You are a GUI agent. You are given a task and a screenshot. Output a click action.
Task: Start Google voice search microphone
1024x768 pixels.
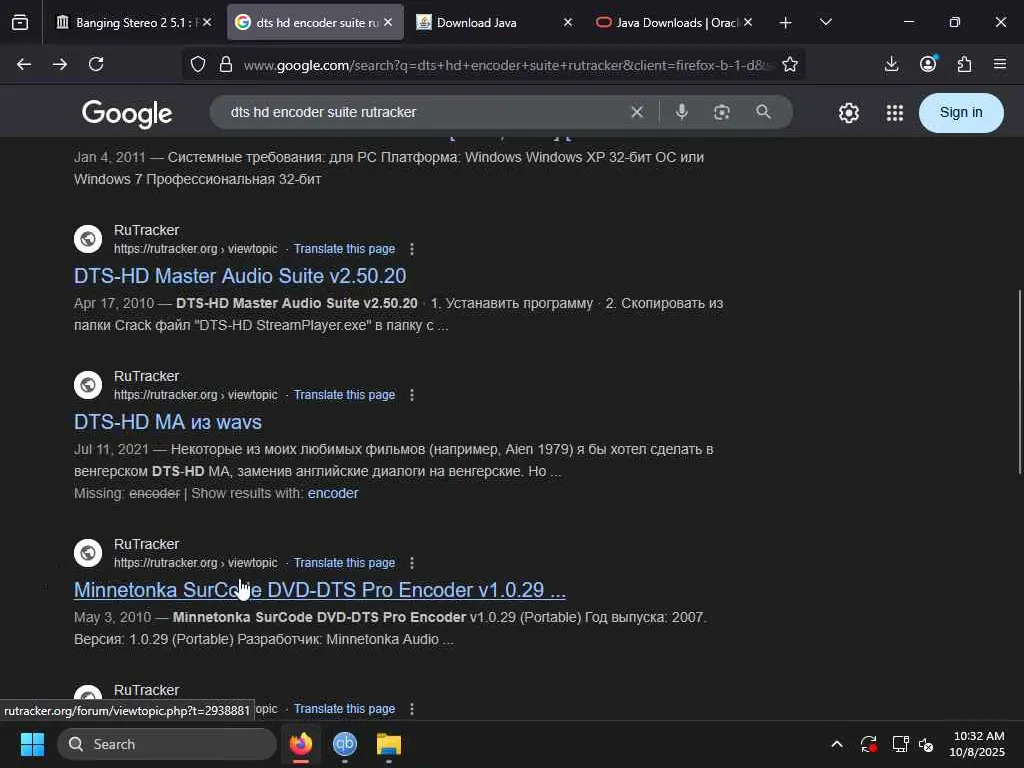682,112
